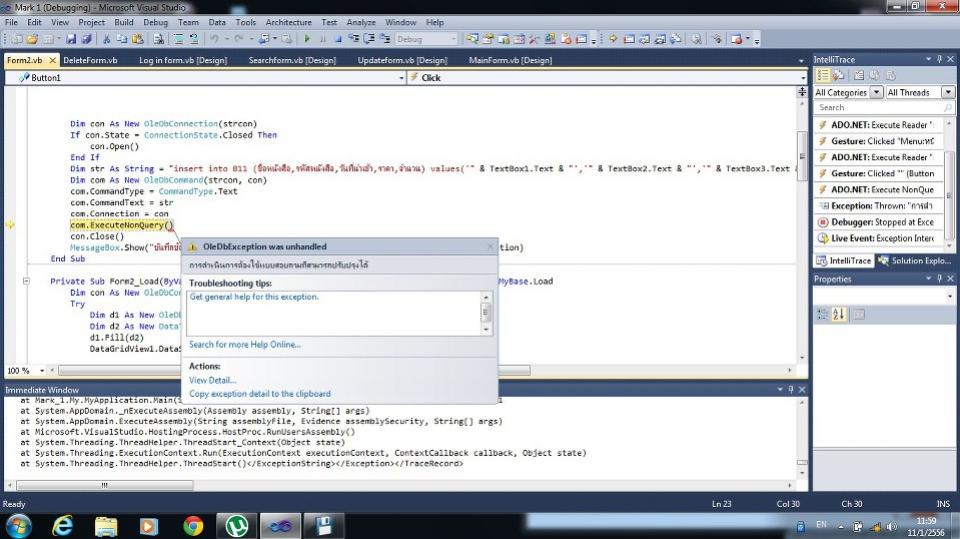Click the troubleshooting tips scrollbar
Image resolution: width=960 pixels, height=539 pixels.
(486, 313)
